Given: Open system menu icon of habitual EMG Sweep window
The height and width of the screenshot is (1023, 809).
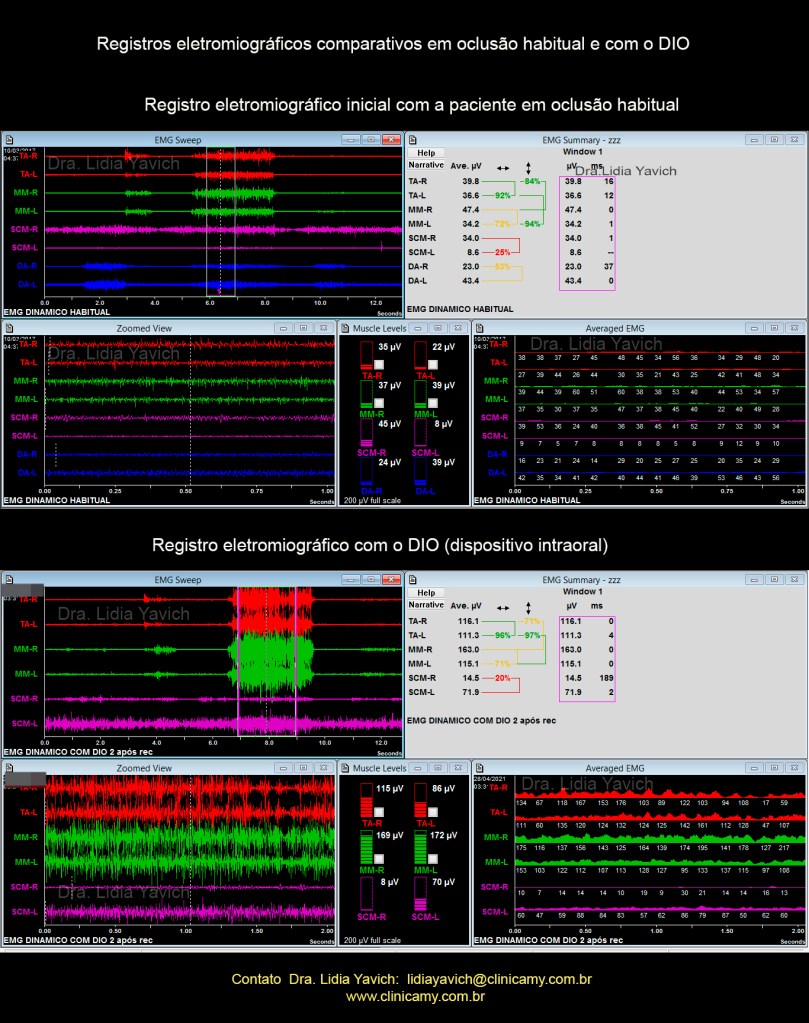Looking at the screenshot, I should click(9, 140).
